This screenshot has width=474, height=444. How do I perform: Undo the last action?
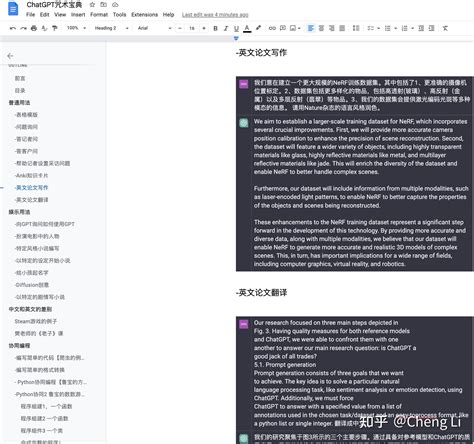[13, 28]
